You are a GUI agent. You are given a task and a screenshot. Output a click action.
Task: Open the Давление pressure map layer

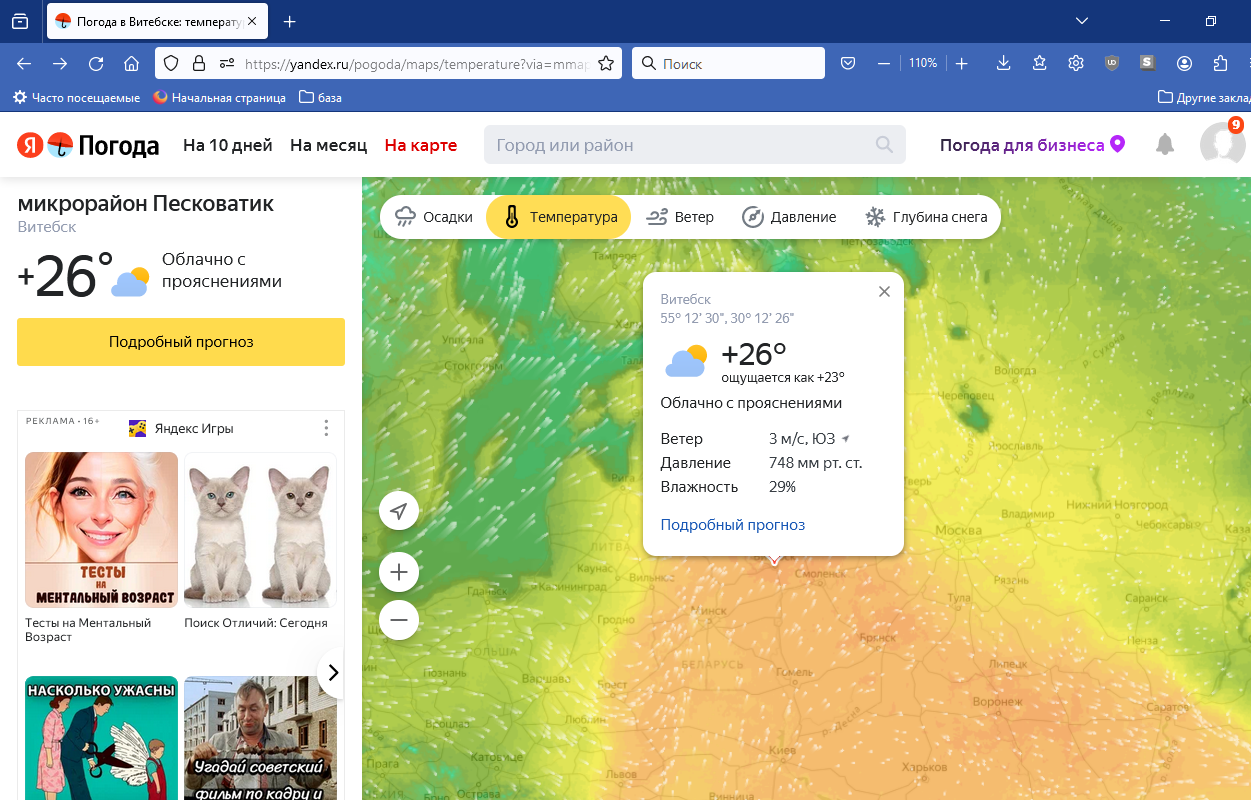pos(789,216)
